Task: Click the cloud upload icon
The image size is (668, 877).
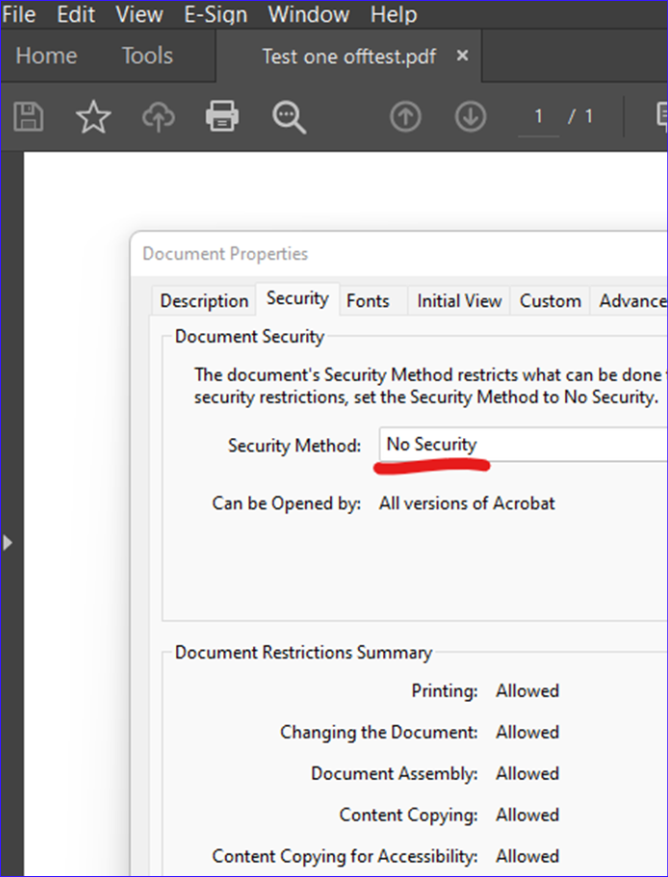Action: [158, 117]
